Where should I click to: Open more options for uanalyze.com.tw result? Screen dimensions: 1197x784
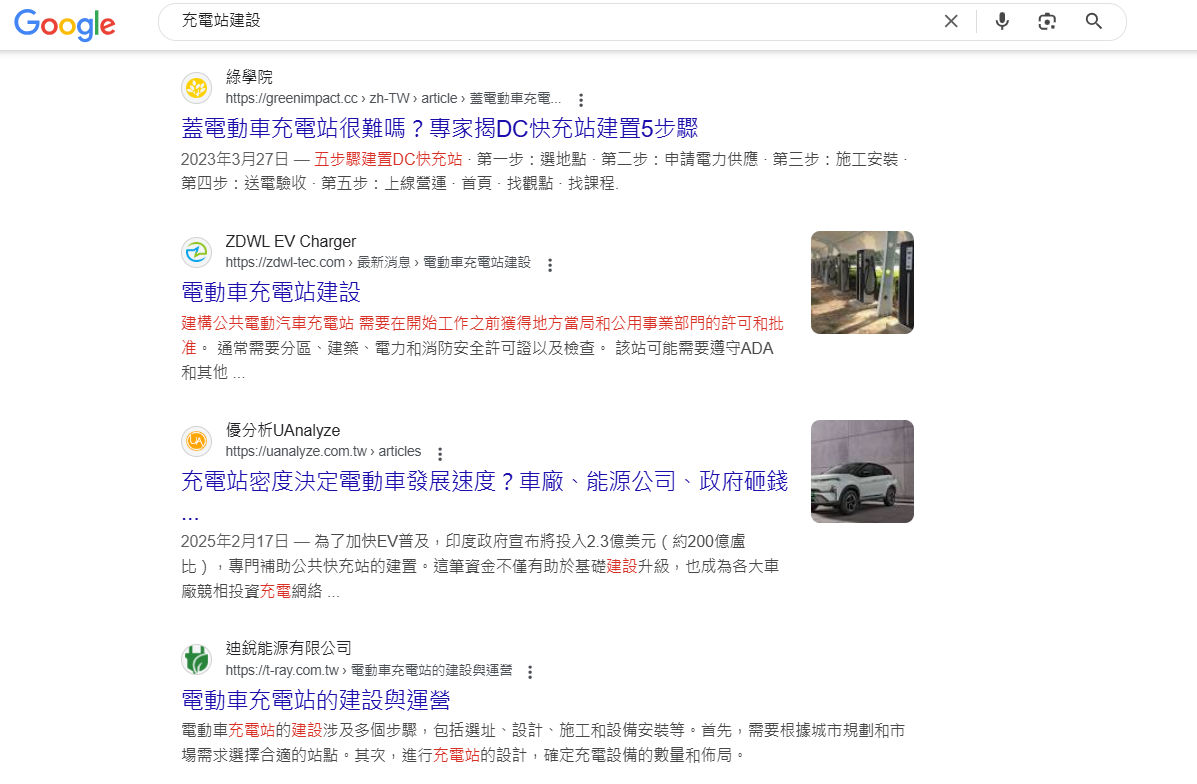point(440,453)
